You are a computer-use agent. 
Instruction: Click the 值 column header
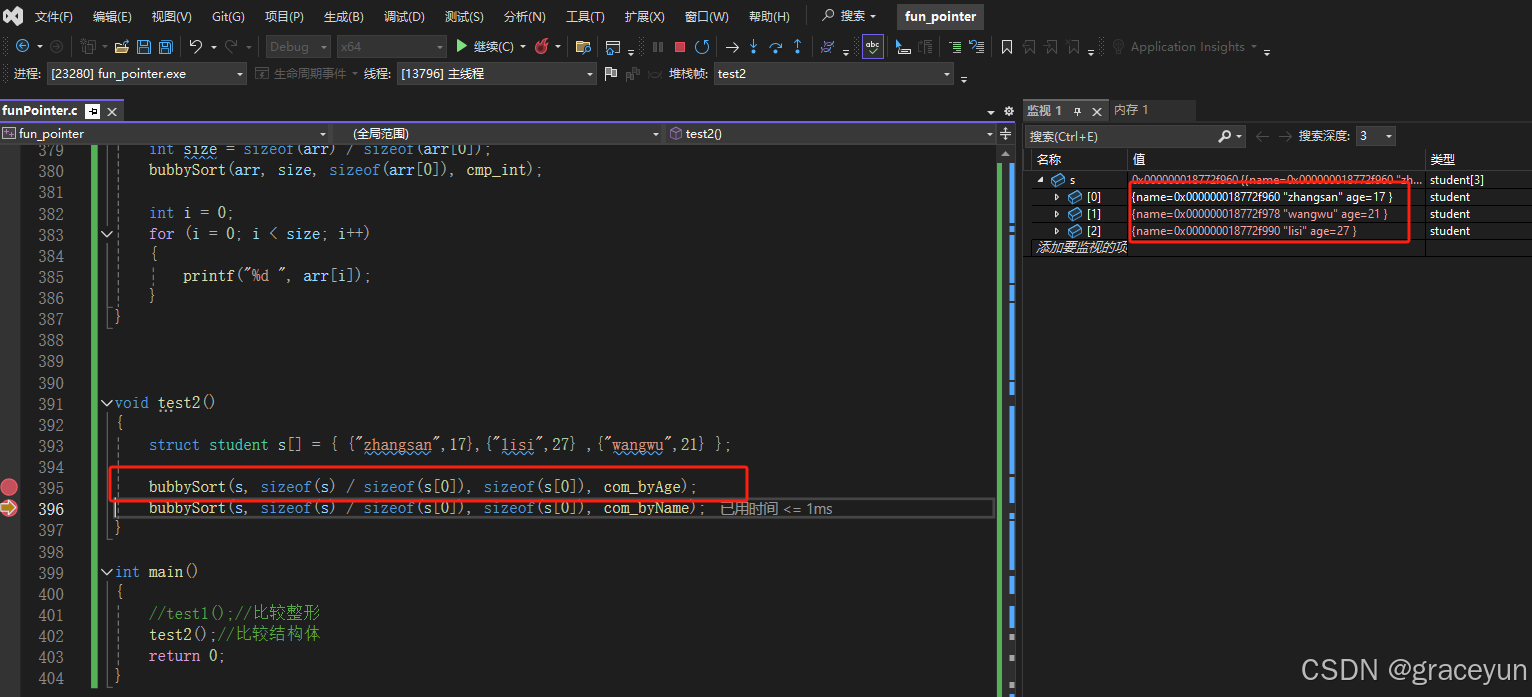point(1276,160)
